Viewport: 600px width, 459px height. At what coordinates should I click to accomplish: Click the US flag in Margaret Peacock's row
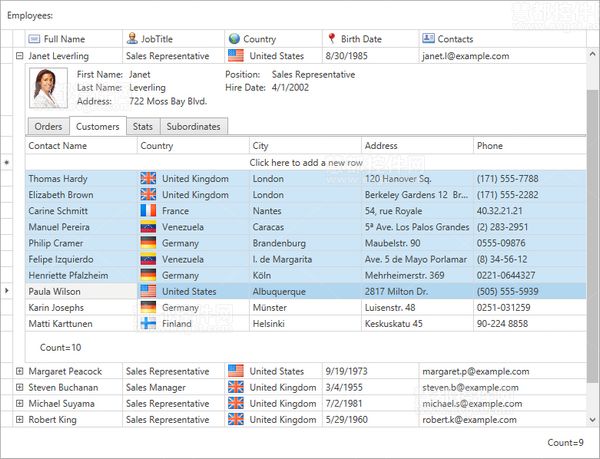click(236, 371)
